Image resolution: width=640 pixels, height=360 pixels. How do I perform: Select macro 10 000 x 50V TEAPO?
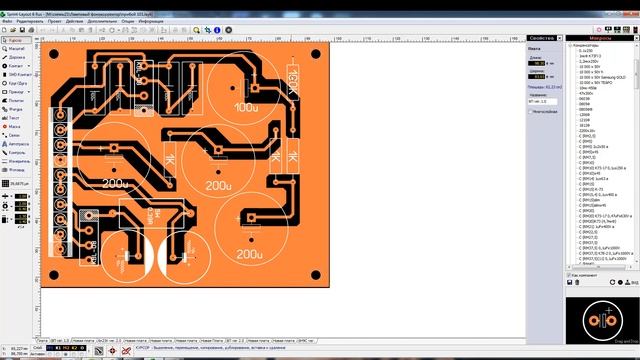(x=596, y=82)
